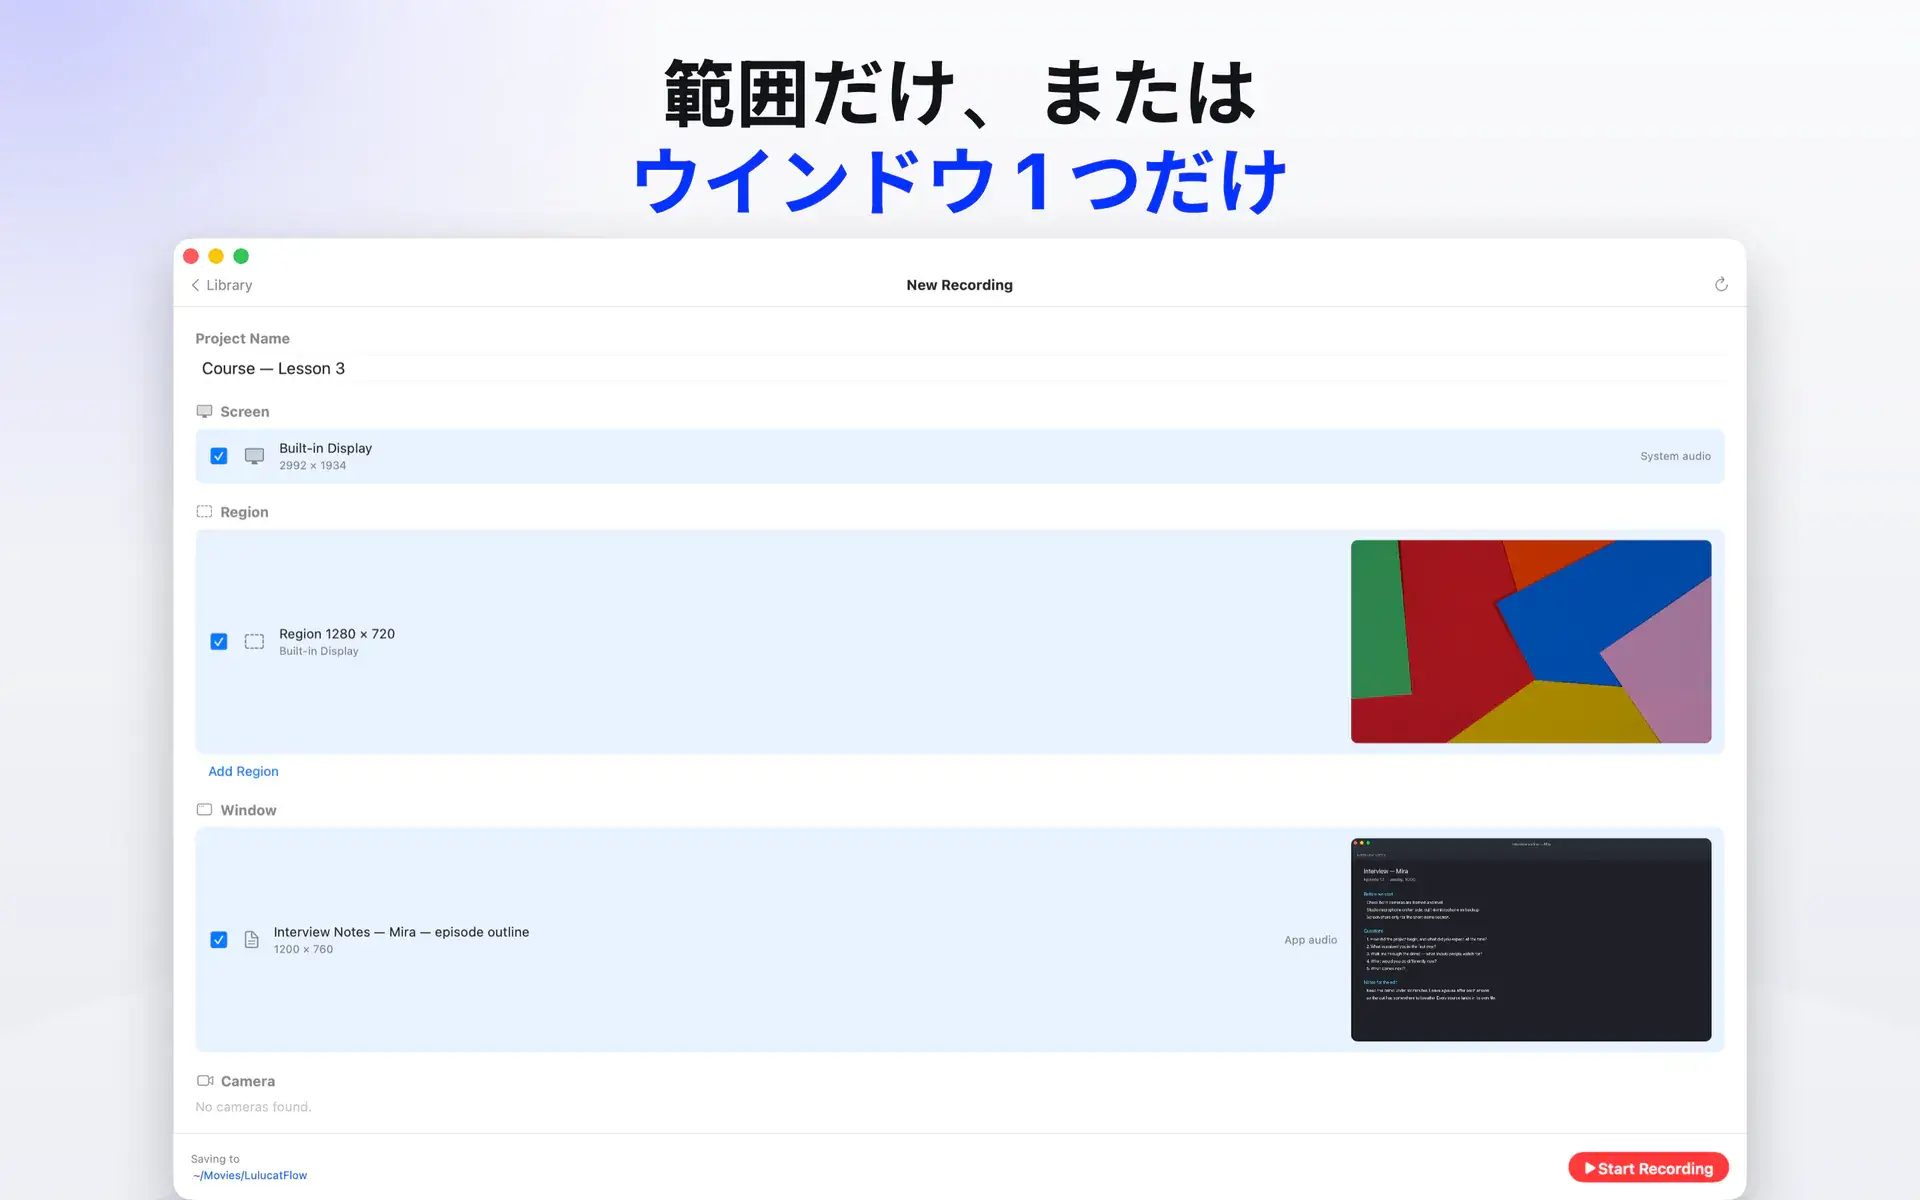Click the document icon for Interview Notes

252,940
